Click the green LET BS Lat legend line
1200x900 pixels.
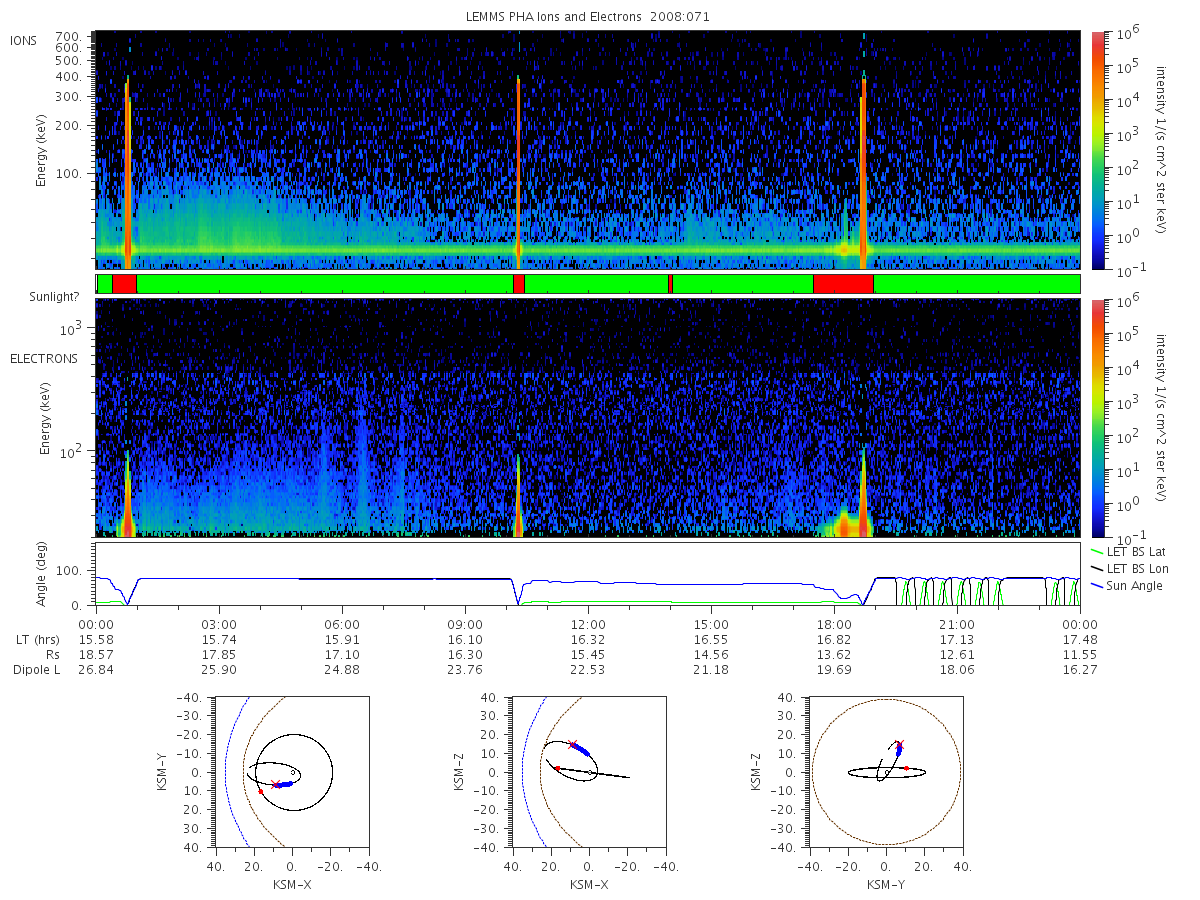click(x=1095, y=552)
